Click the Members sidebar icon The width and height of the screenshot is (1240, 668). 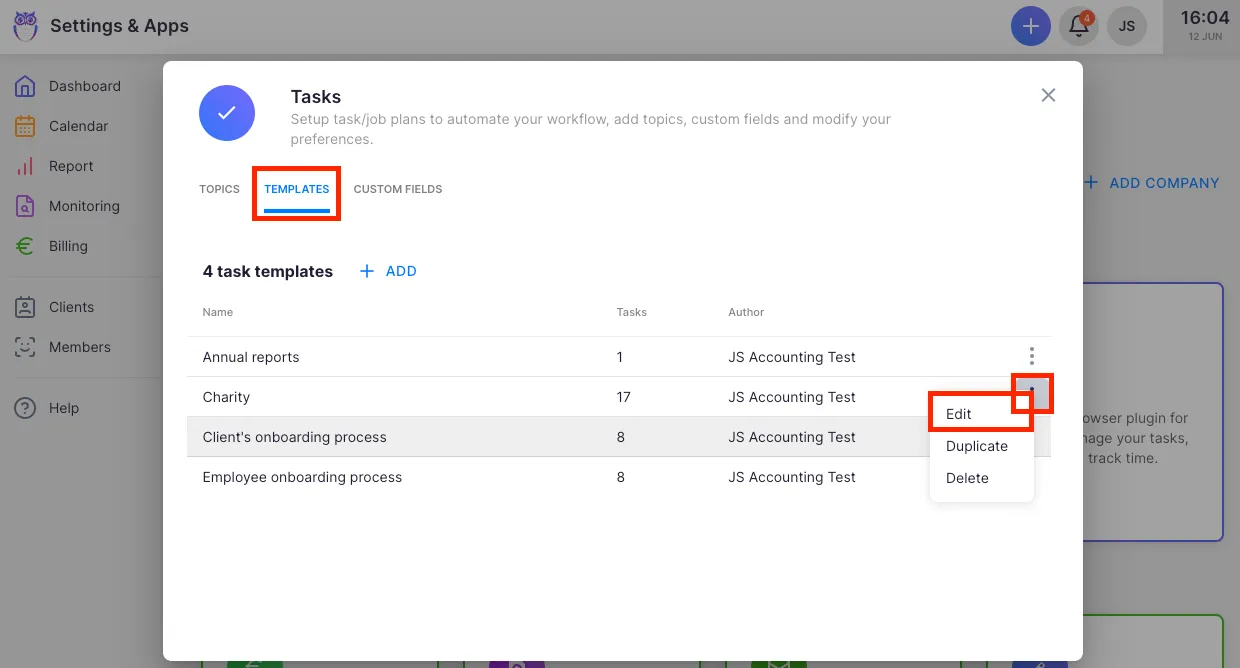(25, 347)
